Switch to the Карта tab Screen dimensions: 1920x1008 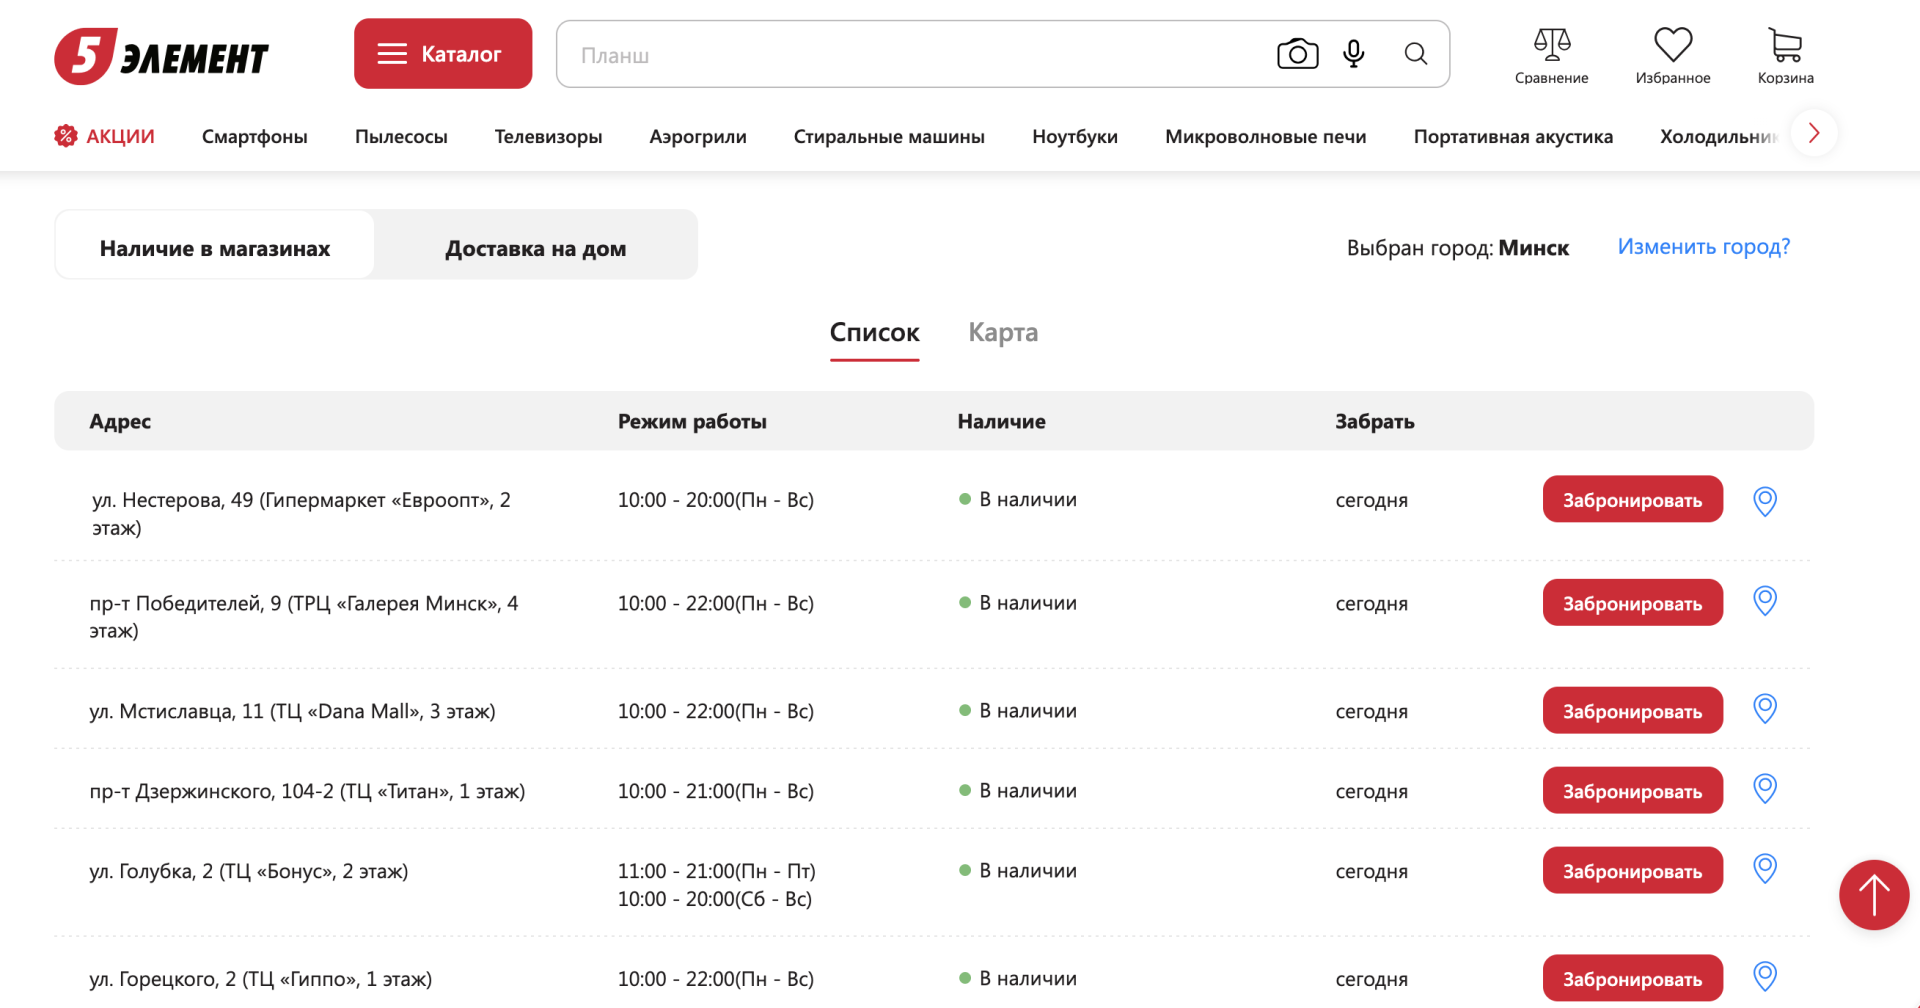(1002, 332)
